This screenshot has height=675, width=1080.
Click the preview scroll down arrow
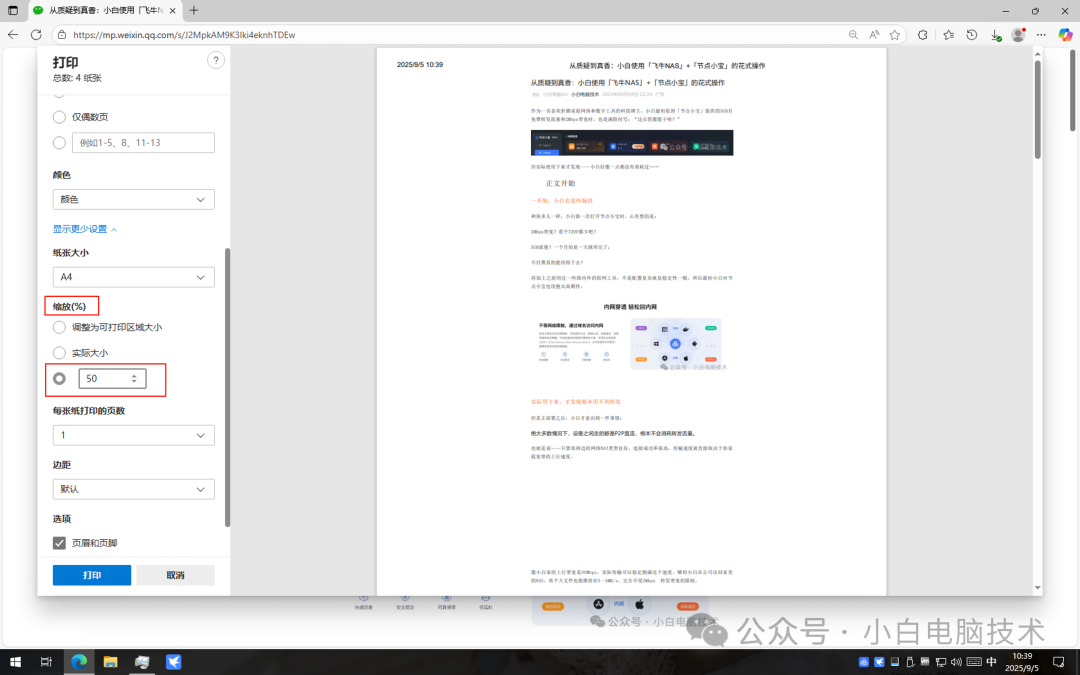coord(1038,588)
